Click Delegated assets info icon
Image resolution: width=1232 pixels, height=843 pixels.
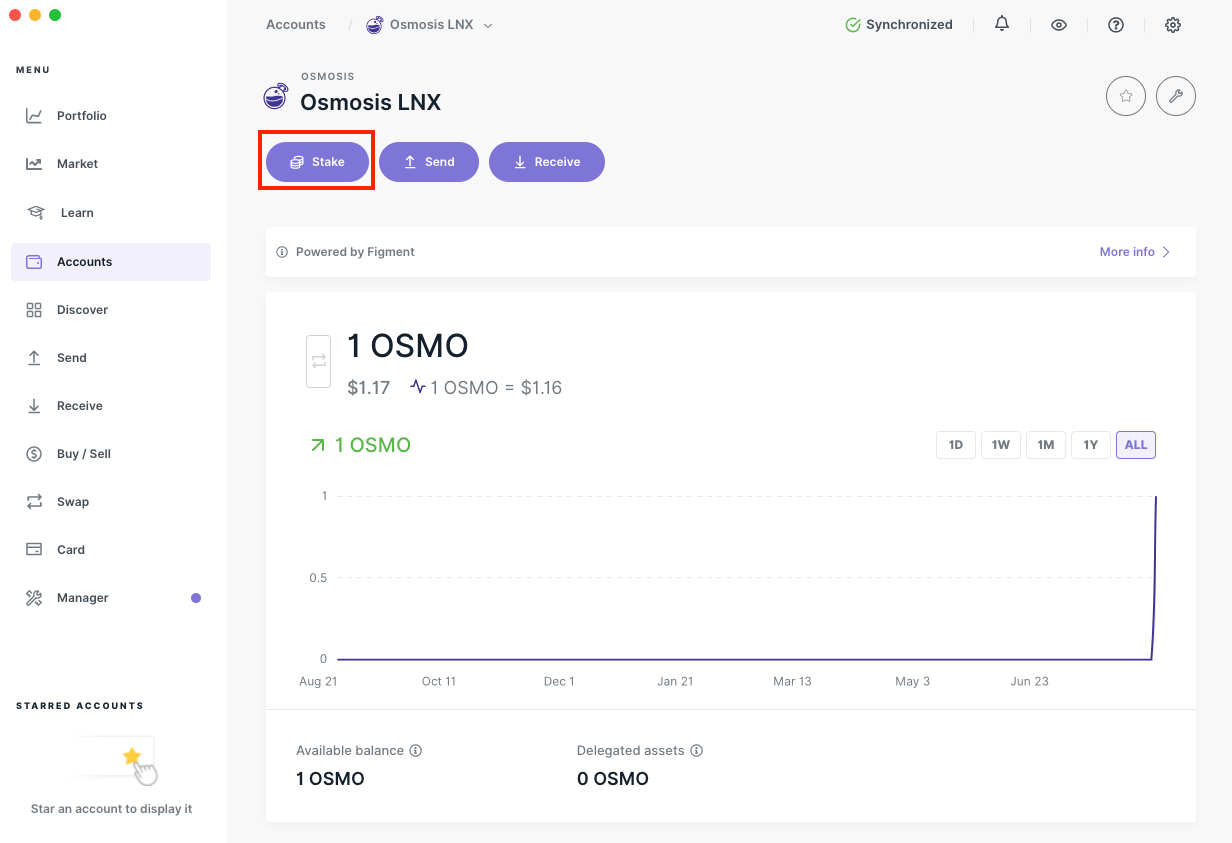[x=697, y=750]
